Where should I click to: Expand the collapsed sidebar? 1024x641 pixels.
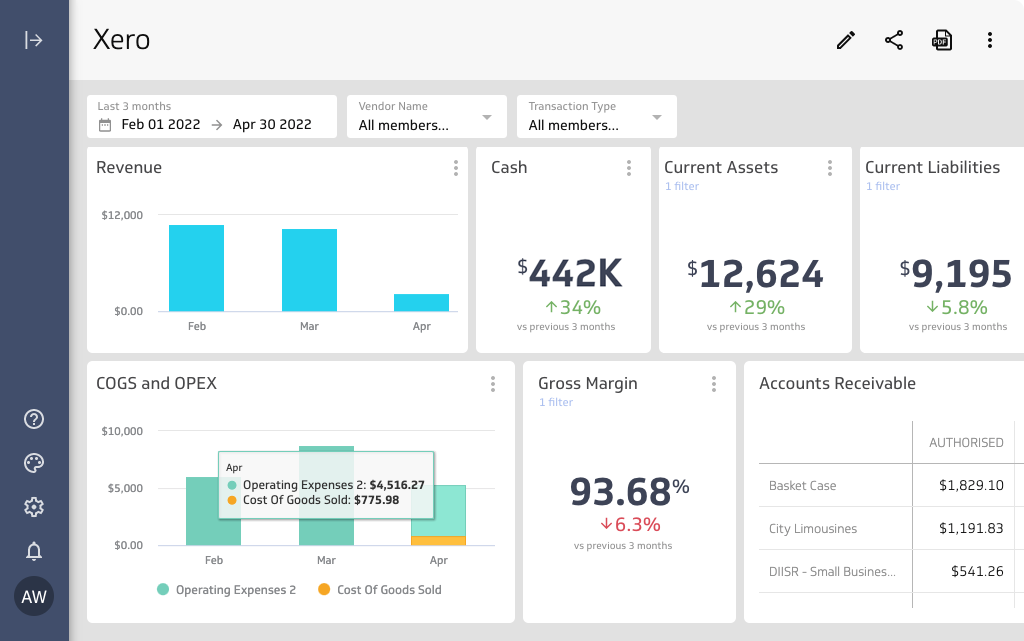(x=33, y=40)
